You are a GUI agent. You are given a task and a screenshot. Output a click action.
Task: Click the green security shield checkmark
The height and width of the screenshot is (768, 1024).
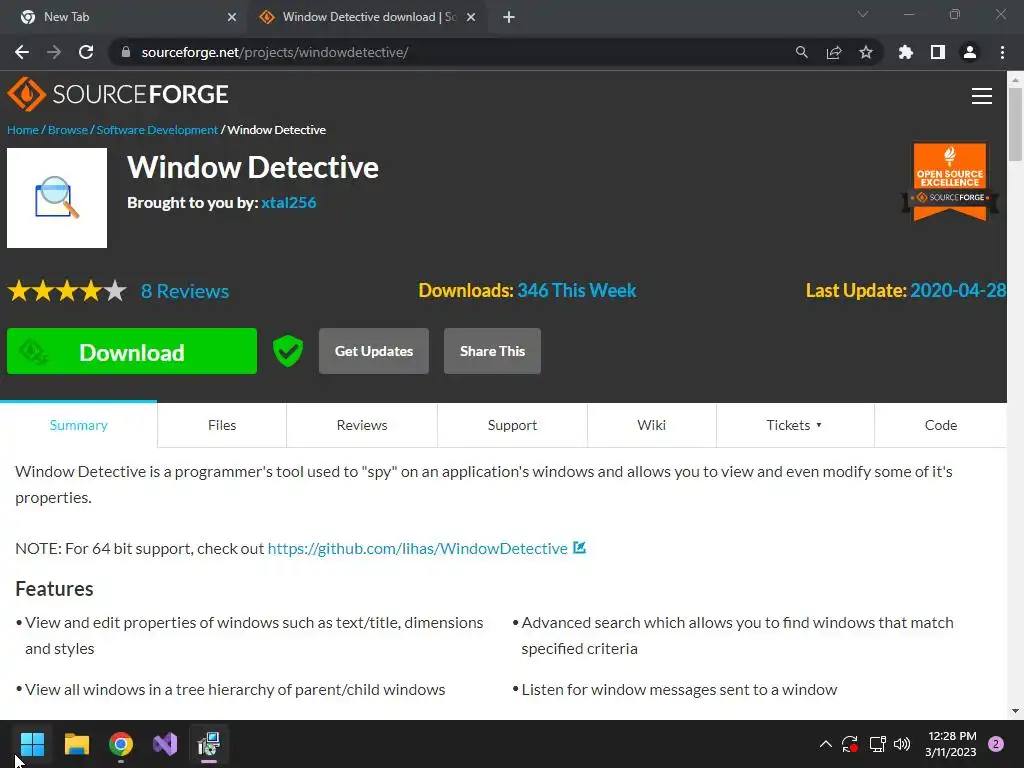(287, 351)
